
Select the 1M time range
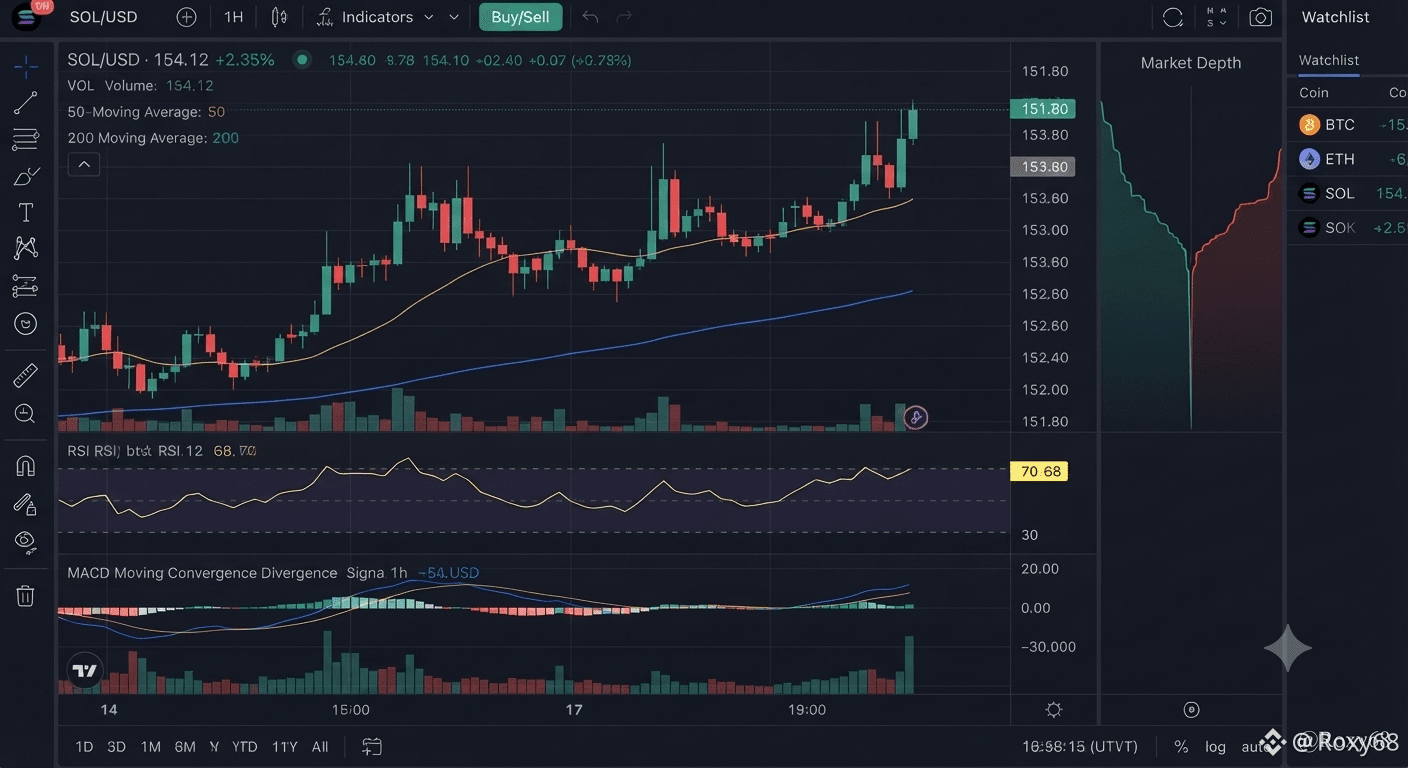coord(150,747)
